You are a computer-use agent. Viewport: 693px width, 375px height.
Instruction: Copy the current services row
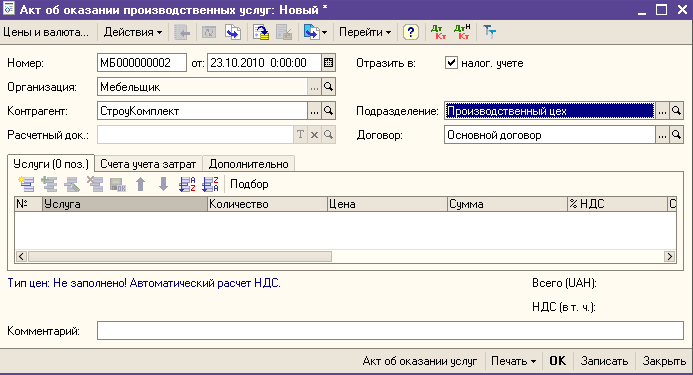pyautogui.click(x=49, y=184)
